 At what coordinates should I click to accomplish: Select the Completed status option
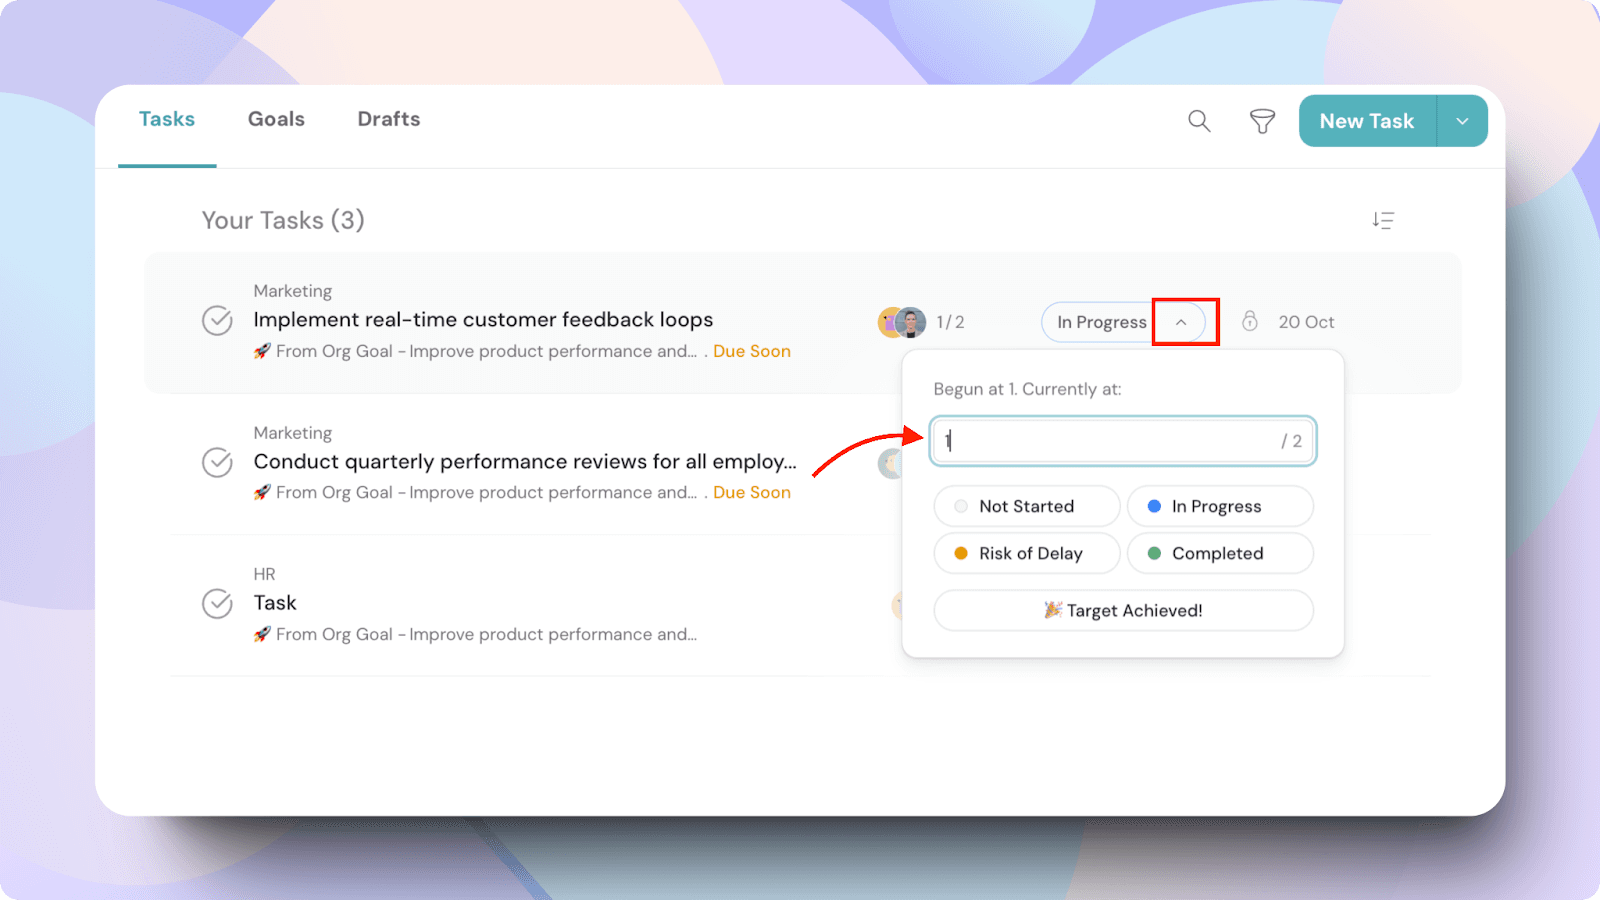(x=1219, y=553)
